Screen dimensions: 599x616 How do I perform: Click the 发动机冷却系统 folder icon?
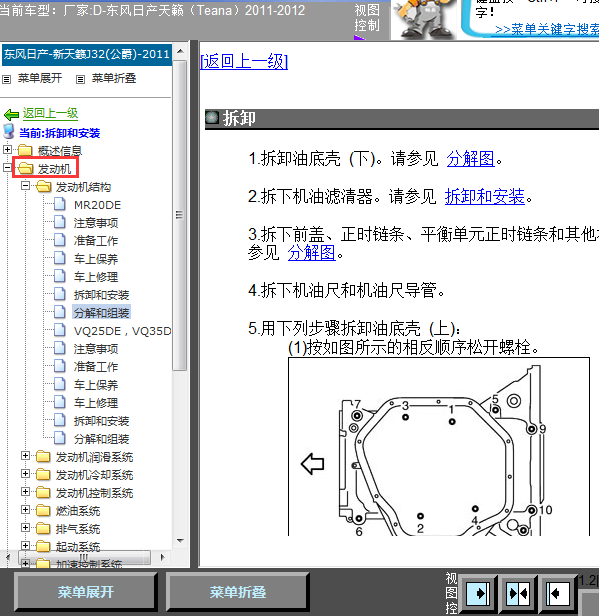[x=43, y=474]
